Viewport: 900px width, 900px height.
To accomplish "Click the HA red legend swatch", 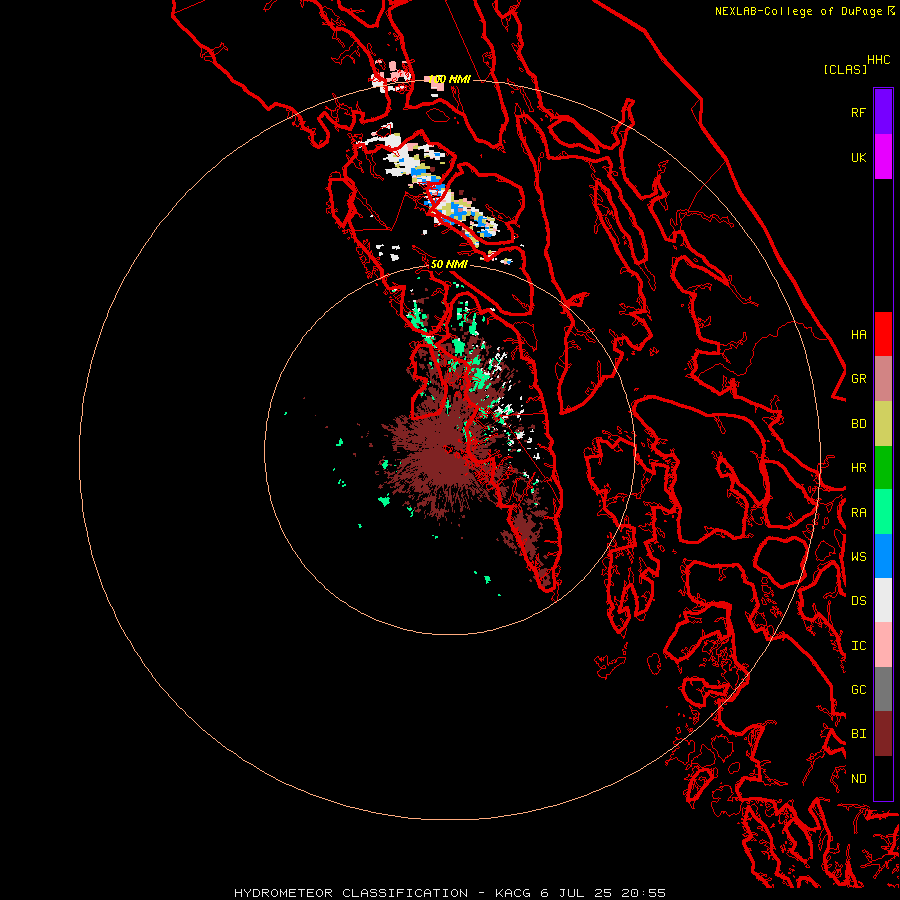I will pyautogui.click(x=883, y=334).
